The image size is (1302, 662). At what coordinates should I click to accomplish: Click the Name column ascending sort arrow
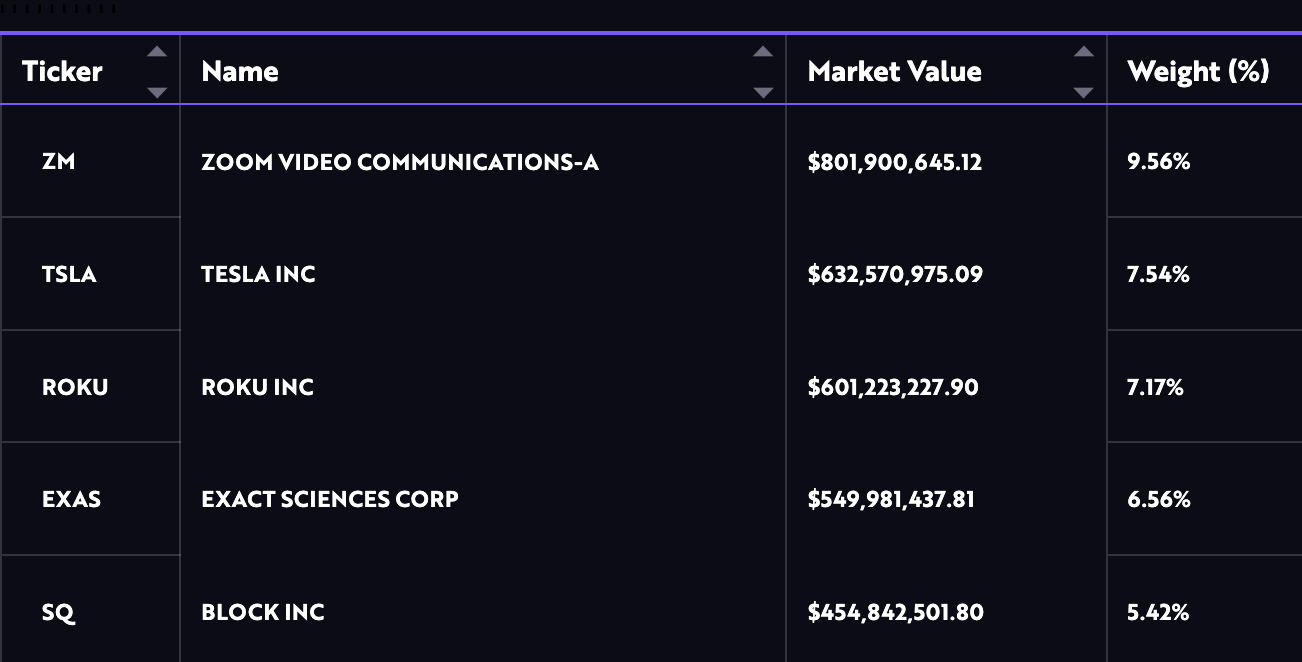click(763, 52)
